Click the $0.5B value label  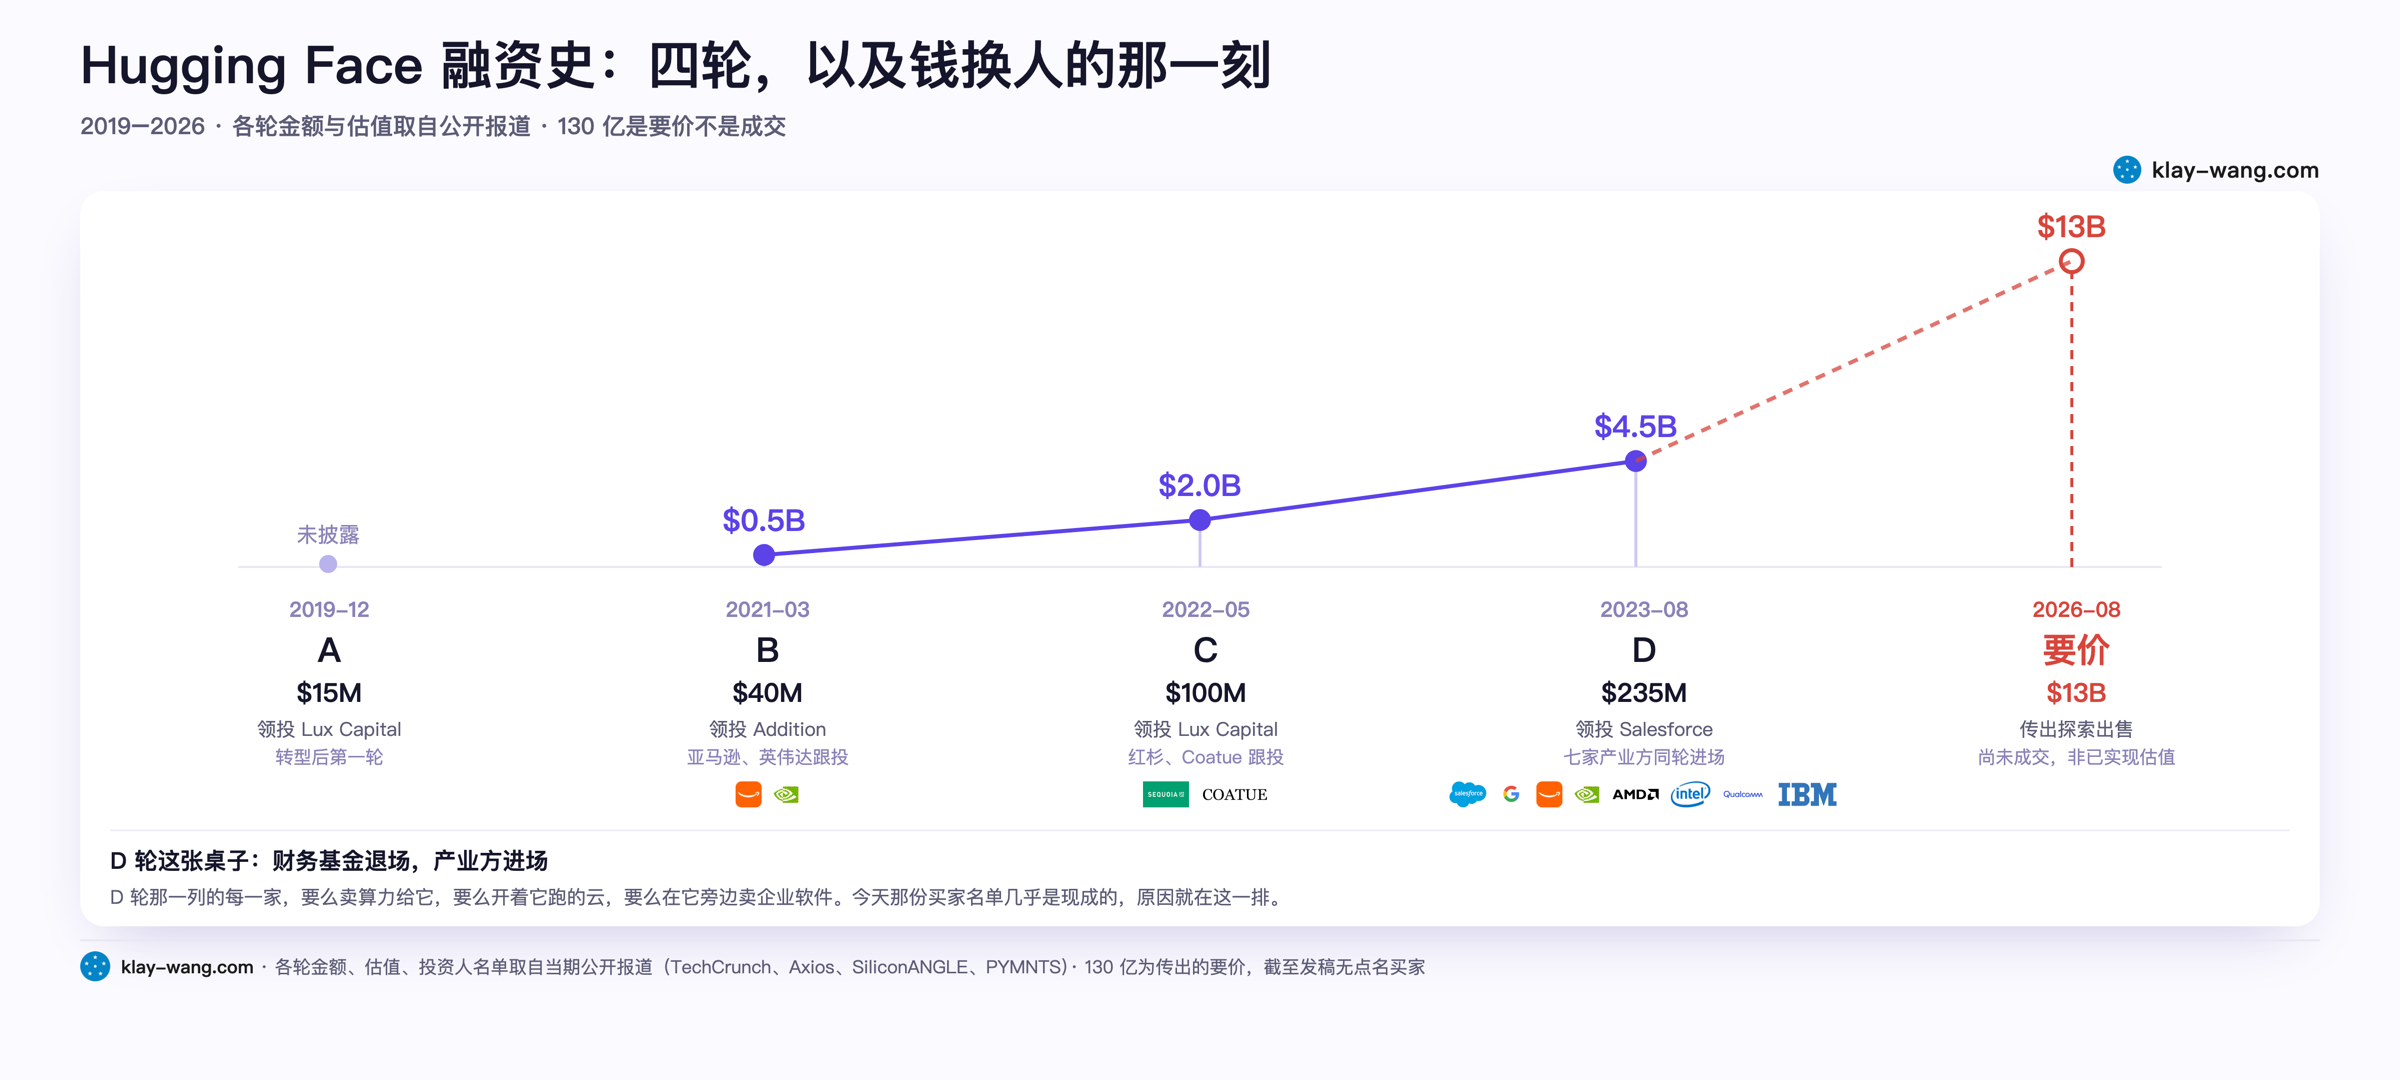(x=764, y=520)
